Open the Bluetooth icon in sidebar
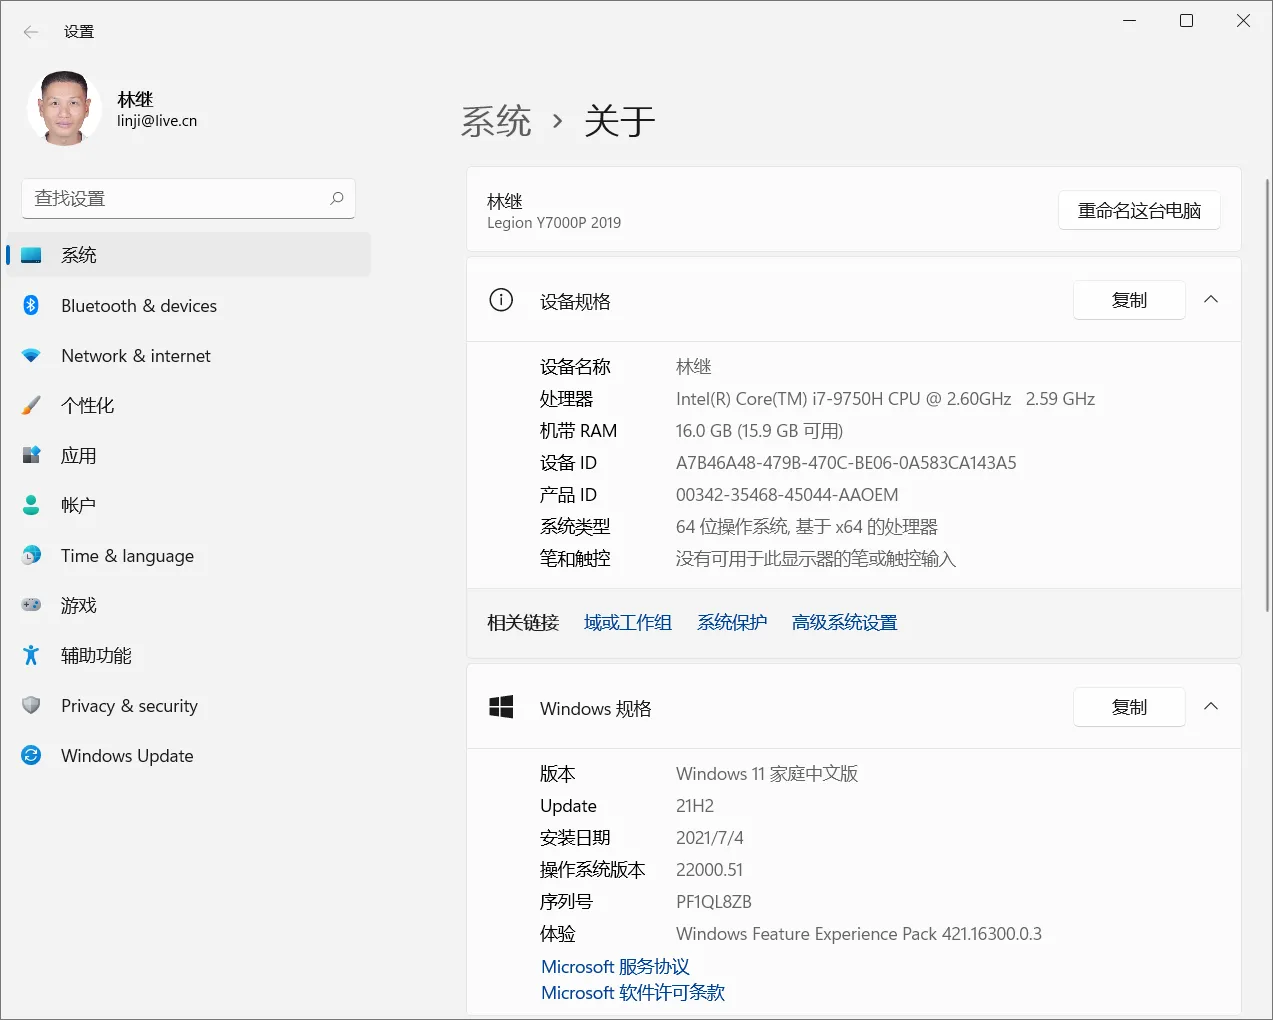1273x1020 pixels. click(31, 305)
